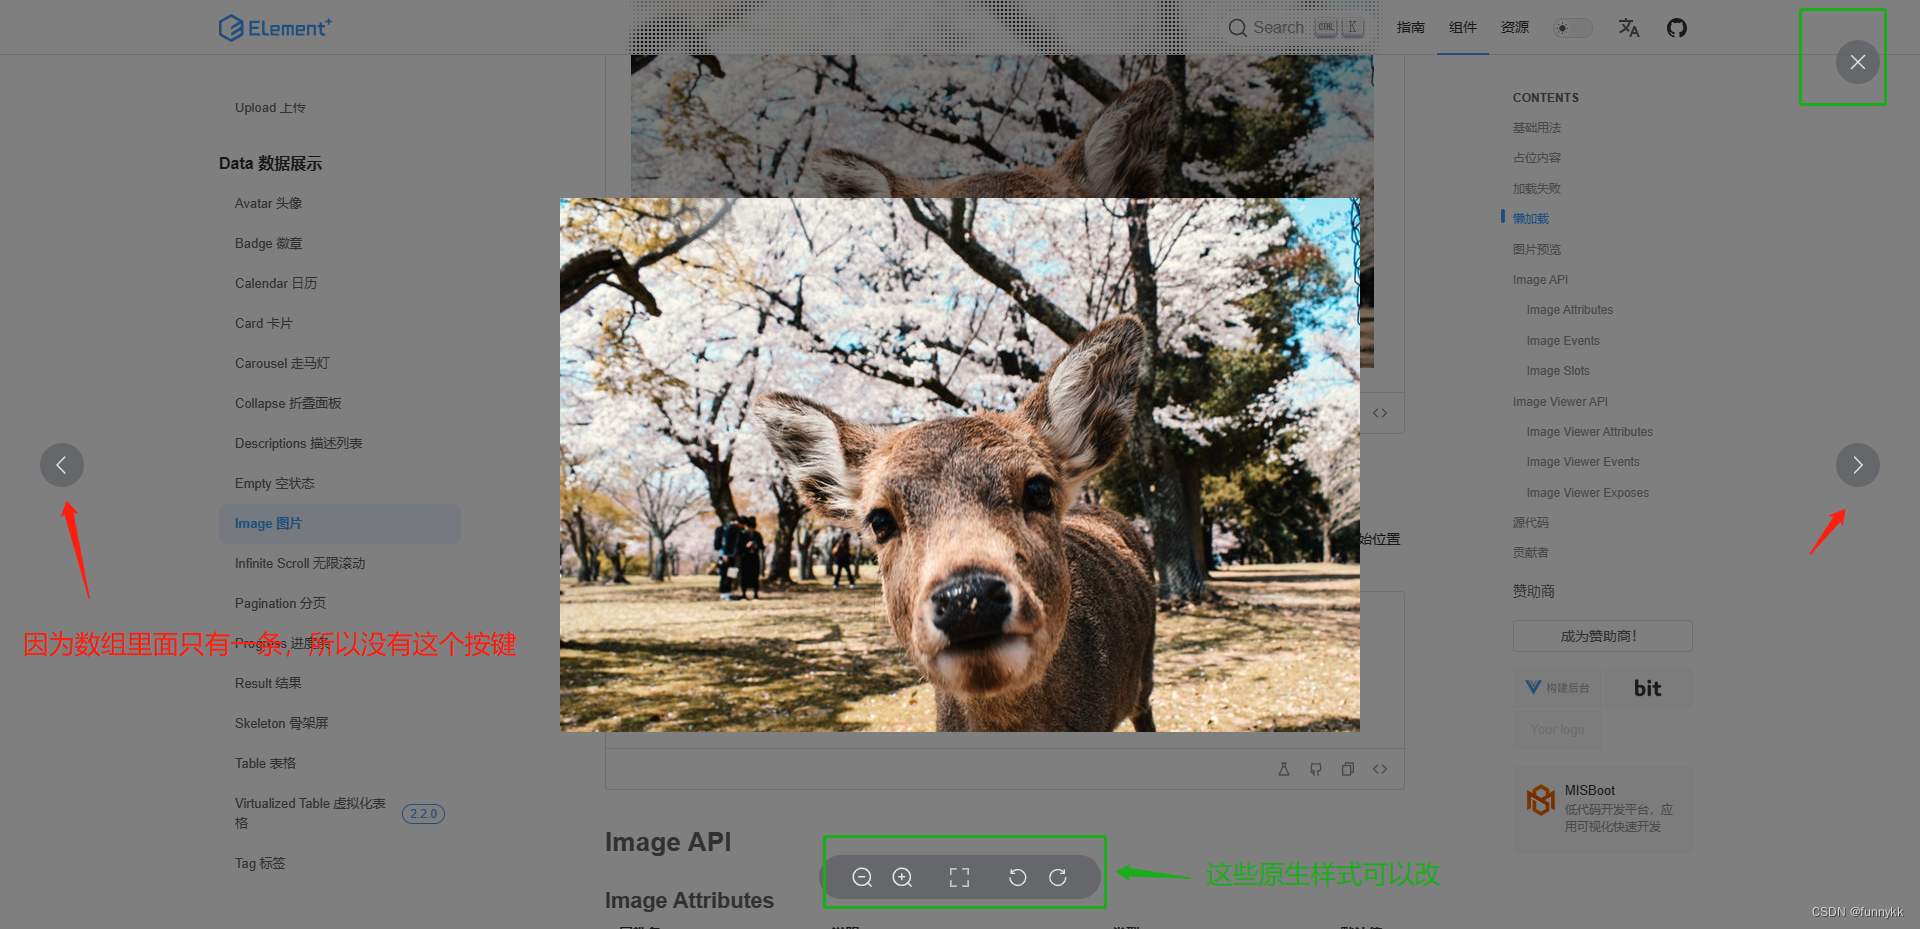Jump to 占位内容 section
The height and width of the screenshot is (929, 1920).
(1536, 158)
